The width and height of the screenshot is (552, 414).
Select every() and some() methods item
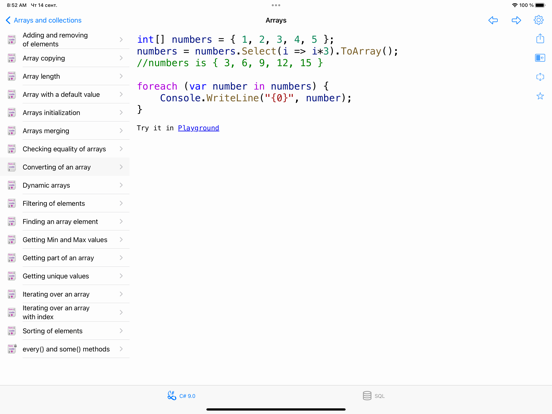(65, 349)
